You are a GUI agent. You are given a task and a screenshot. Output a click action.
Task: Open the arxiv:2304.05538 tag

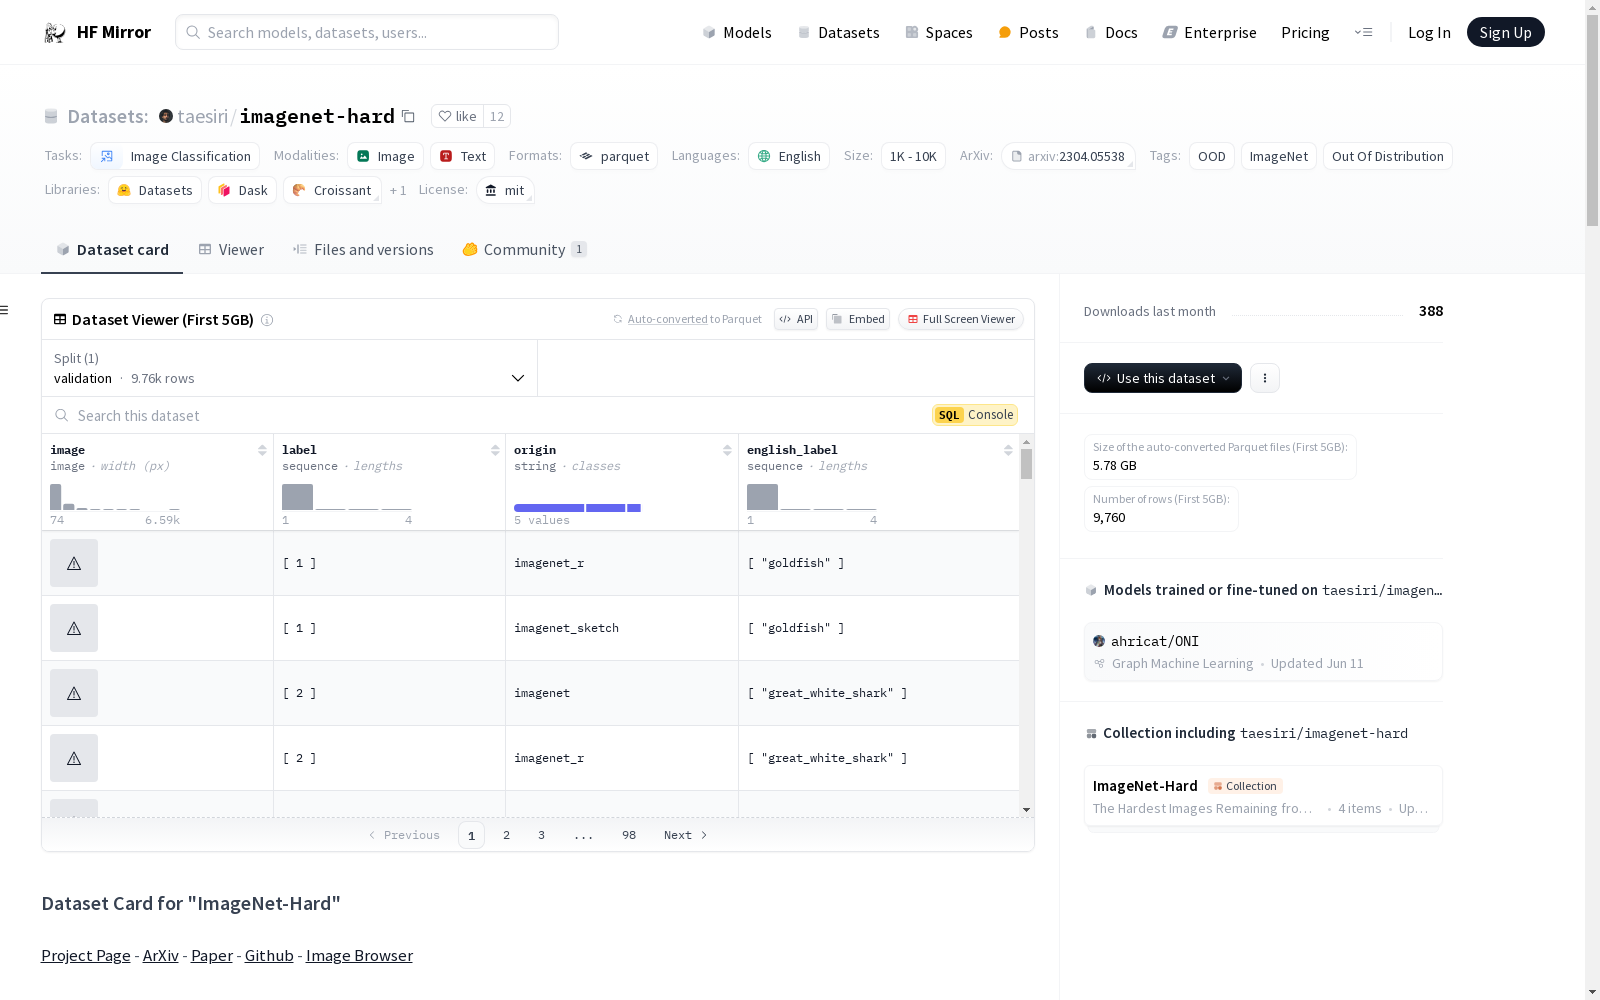(x=1068, y=156)
